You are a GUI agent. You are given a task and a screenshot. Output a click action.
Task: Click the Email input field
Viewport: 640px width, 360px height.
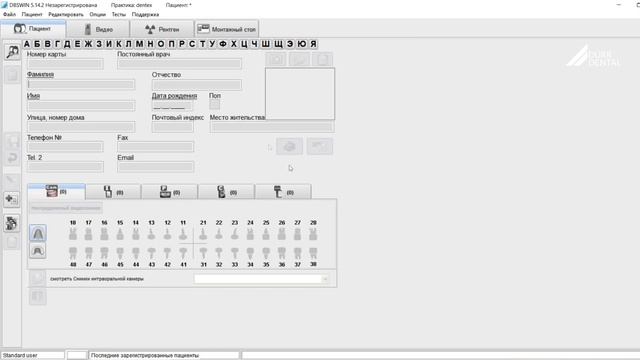pyautogui.click(x=156, y=167)
